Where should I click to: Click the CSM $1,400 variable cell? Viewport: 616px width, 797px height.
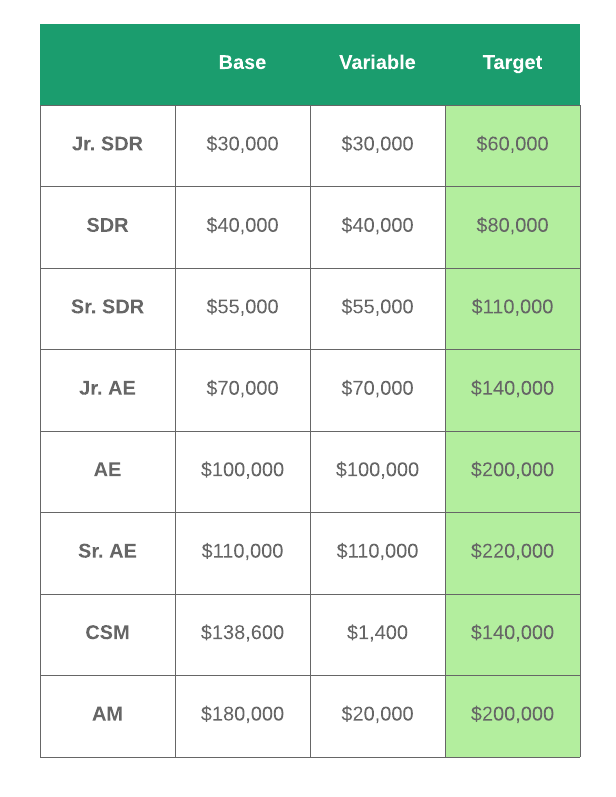377,633
